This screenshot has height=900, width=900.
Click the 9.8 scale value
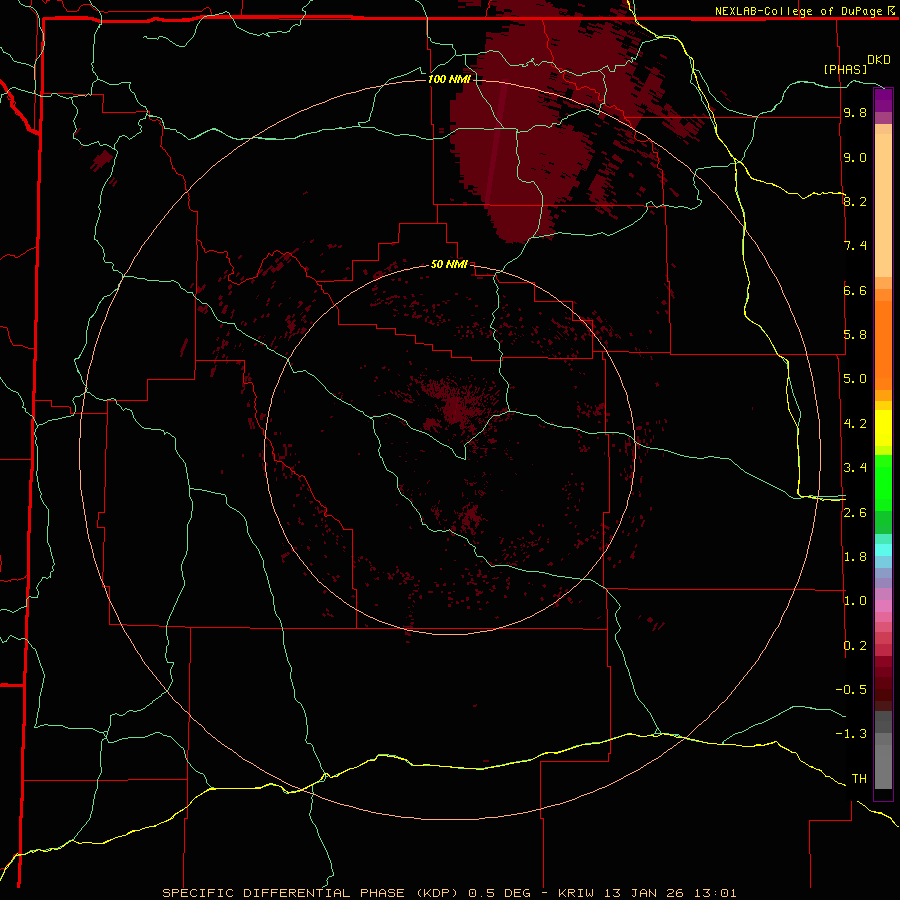pos(855,112)
